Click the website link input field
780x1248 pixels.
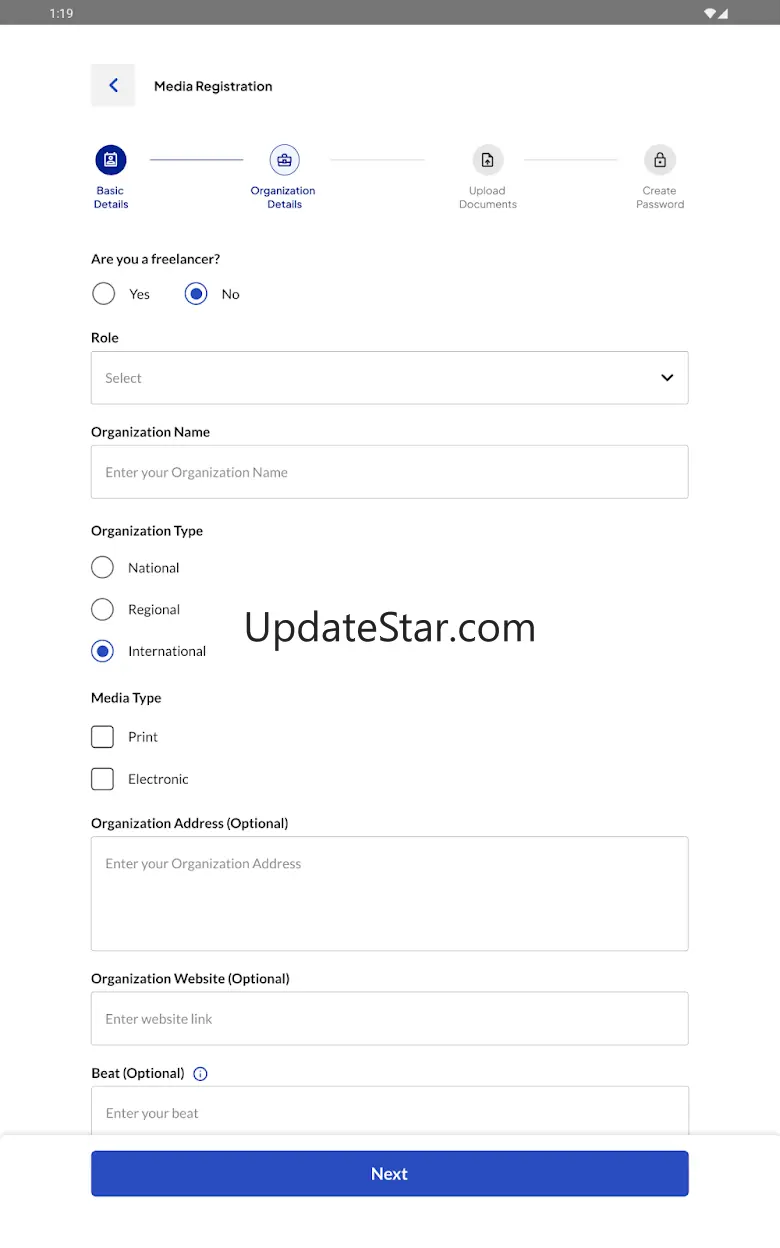coord(389,1019)
